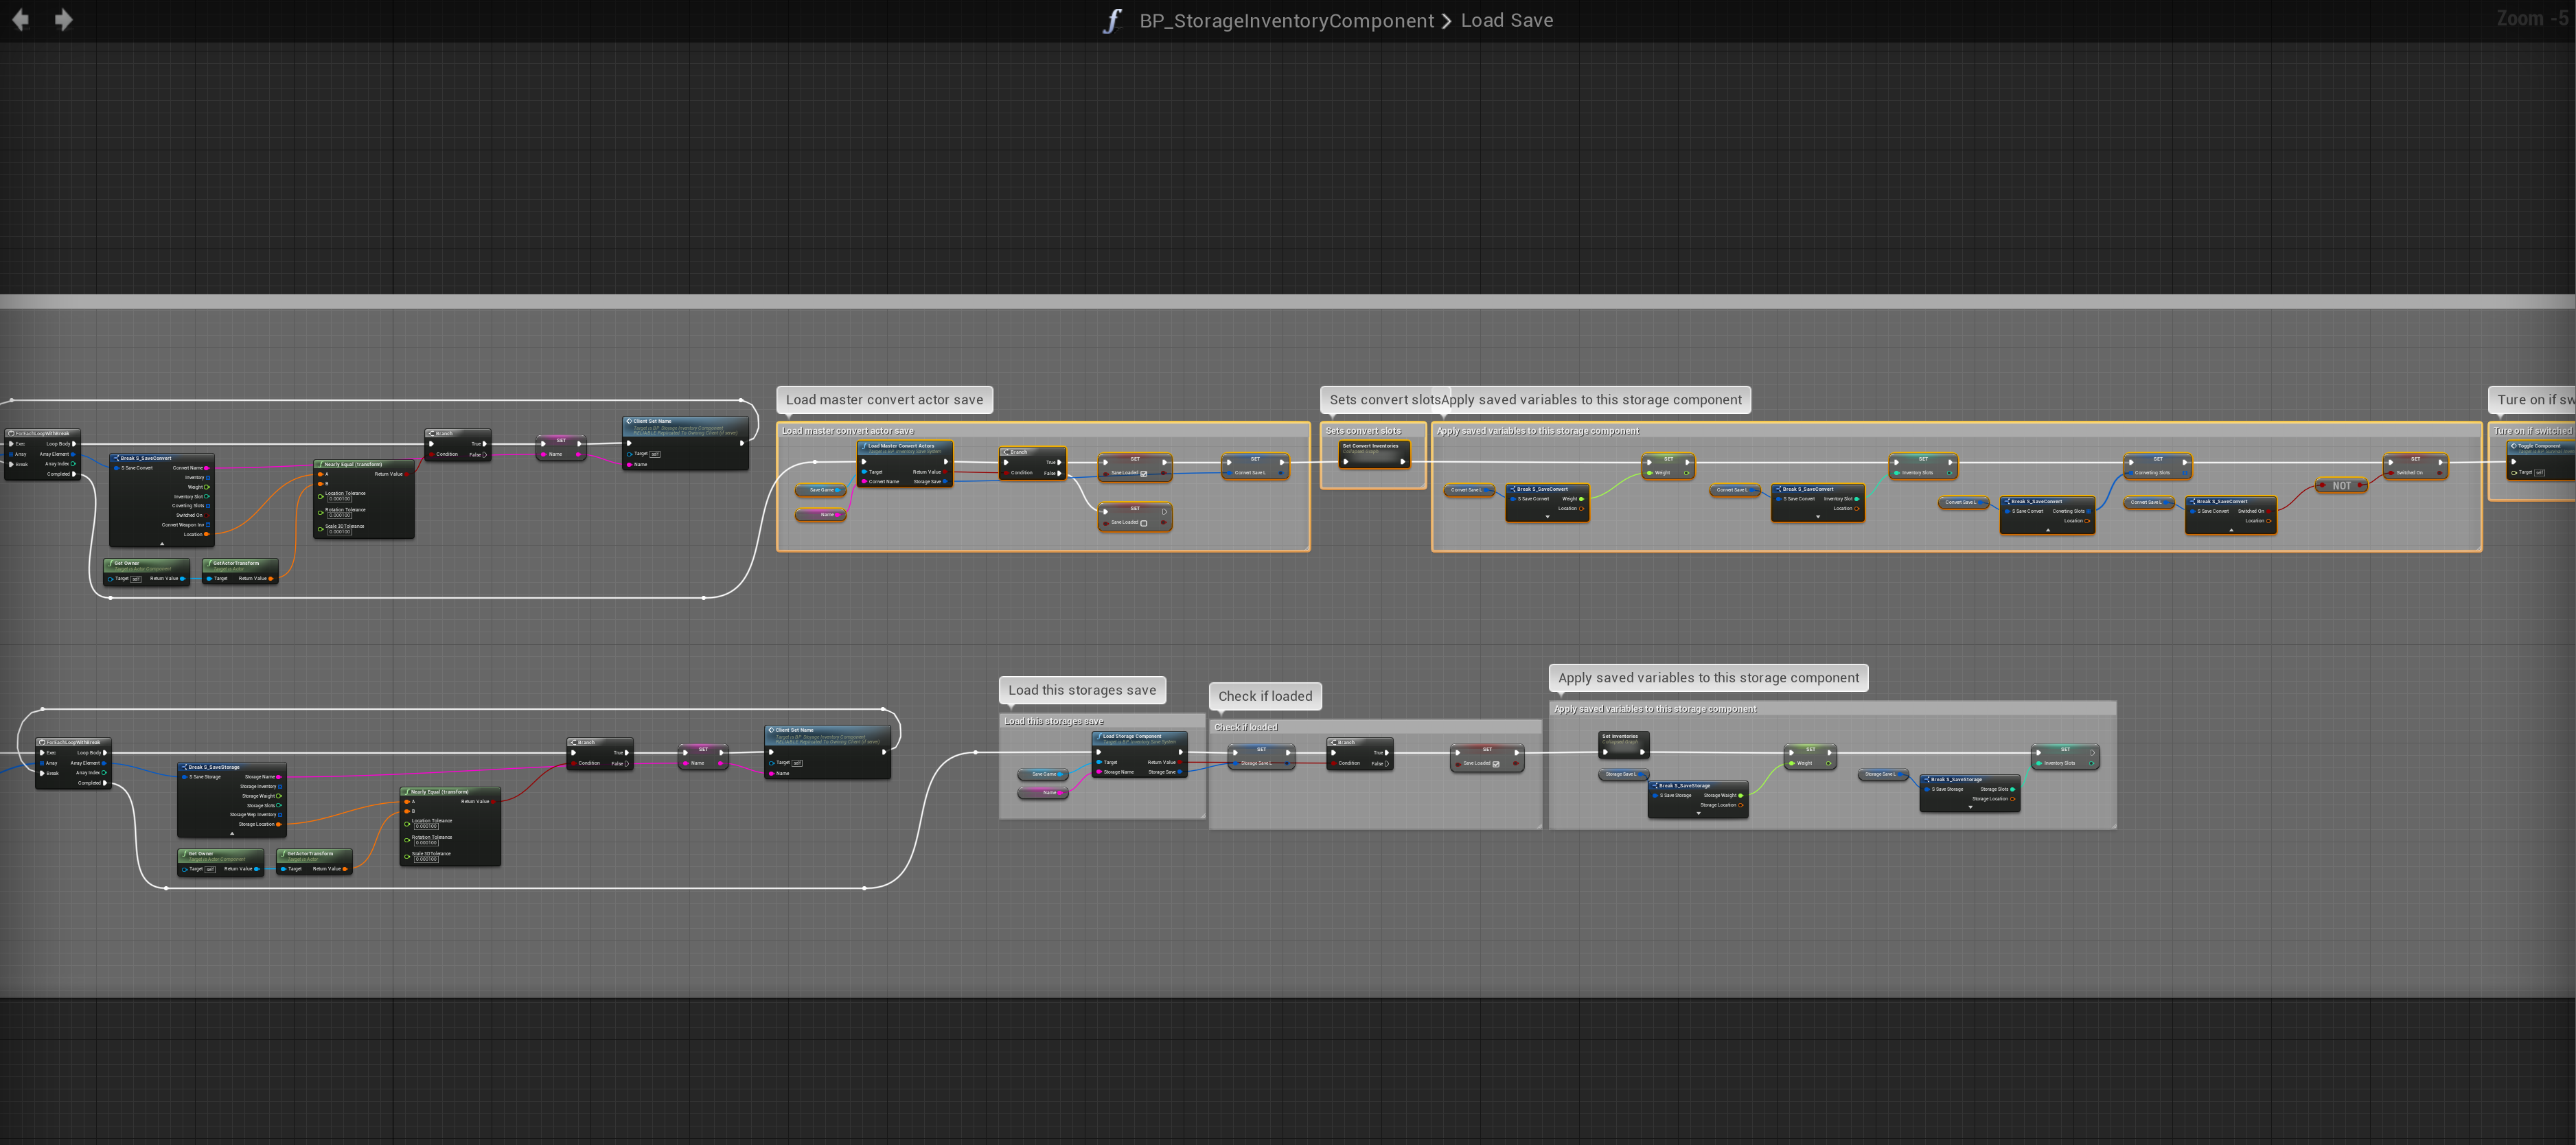Click the back navigation arrow

tap(20, 20)
